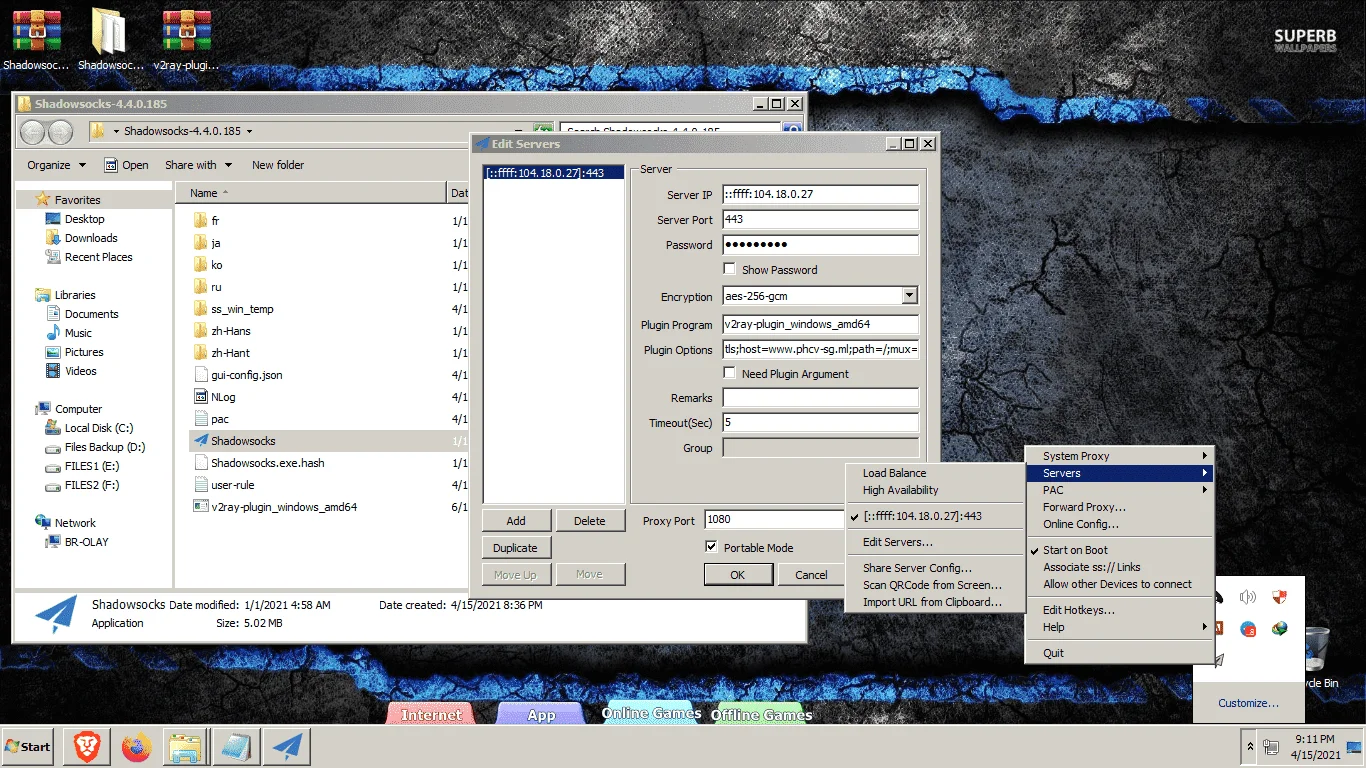The image size is (1366, 768).
Task: Toggle Need Plugin Argument checkbox
Action: [730, 373]
